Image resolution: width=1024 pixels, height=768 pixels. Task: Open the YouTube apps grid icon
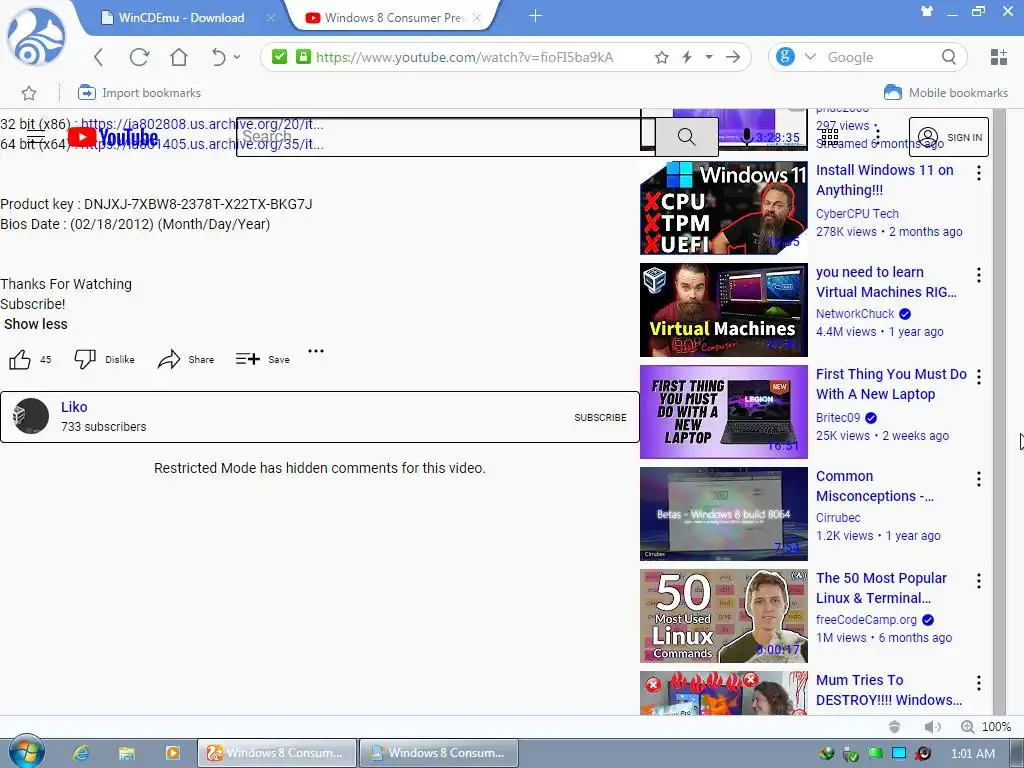click(x=829, y=137)
